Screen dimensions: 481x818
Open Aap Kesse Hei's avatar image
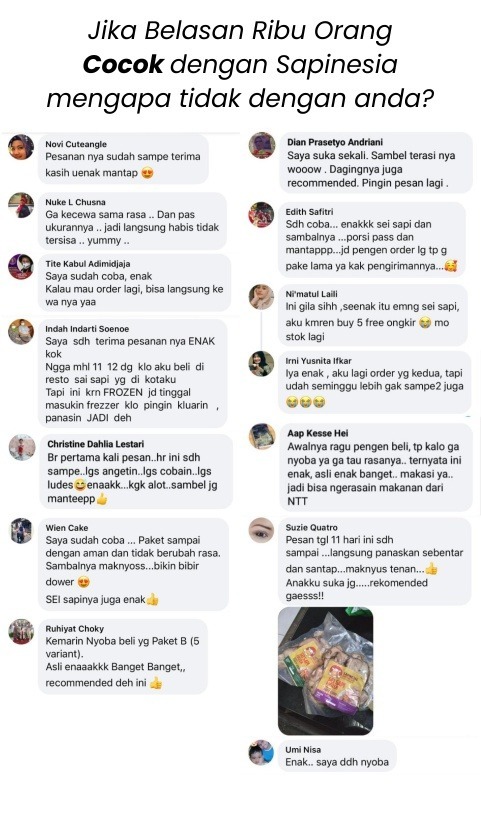(262, 436)
